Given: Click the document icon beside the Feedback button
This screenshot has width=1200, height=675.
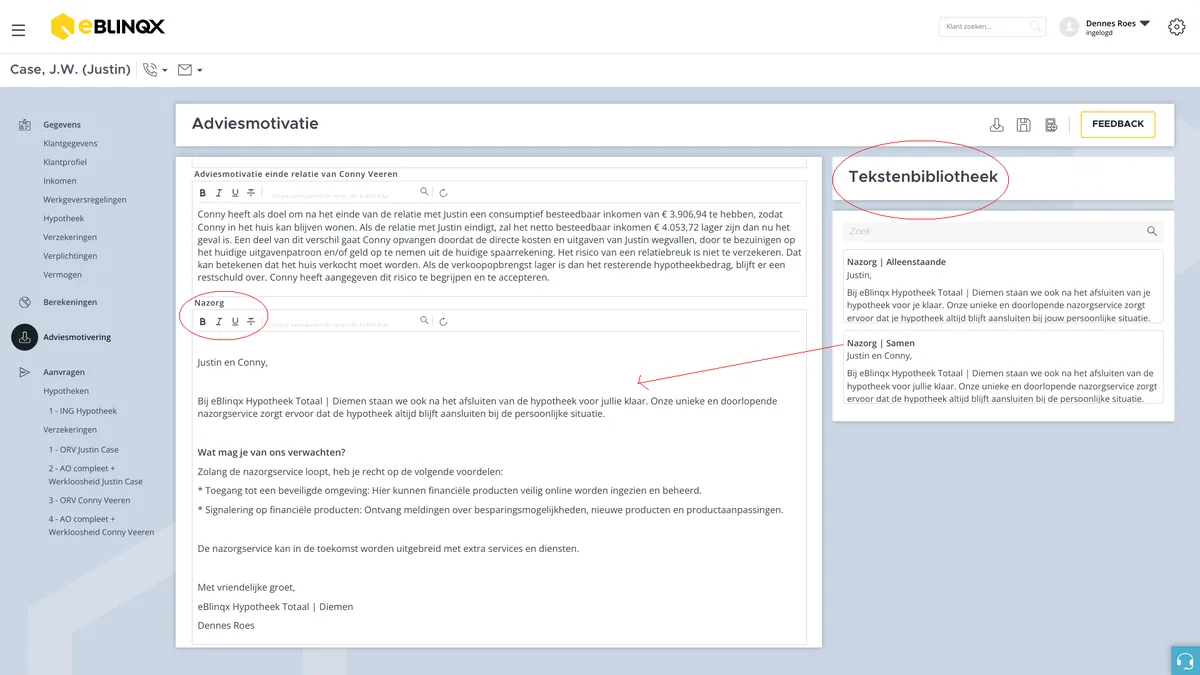Looking at the screenshot, I should (x=1051, y=125).
